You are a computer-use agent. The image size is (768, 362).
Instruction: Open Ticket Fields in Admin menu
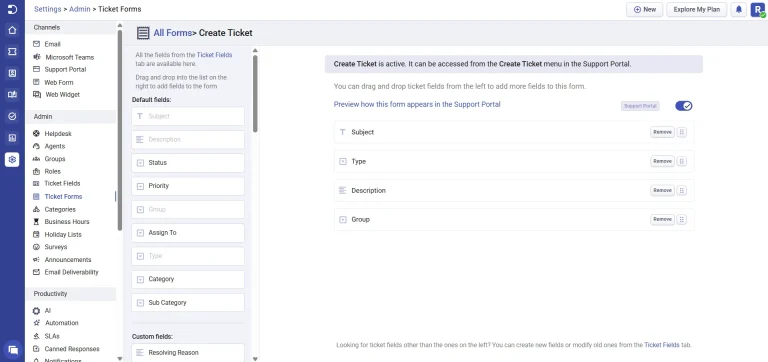62,184
